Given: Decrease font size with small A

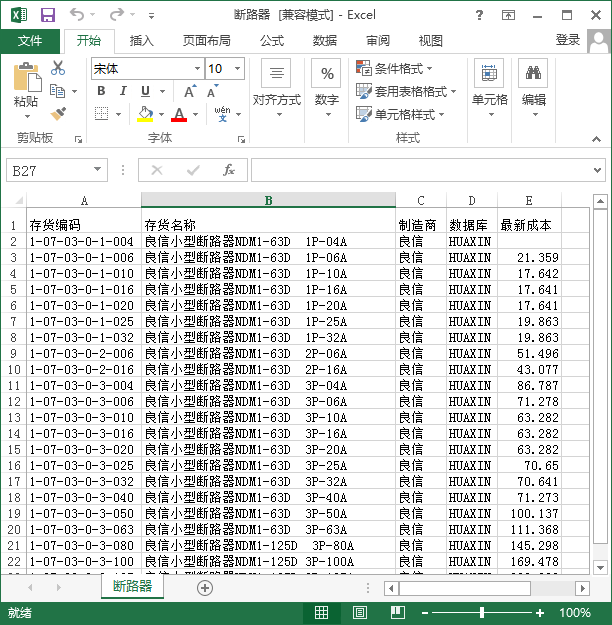Looking at the screenshot, I should [x=213, y=91].
